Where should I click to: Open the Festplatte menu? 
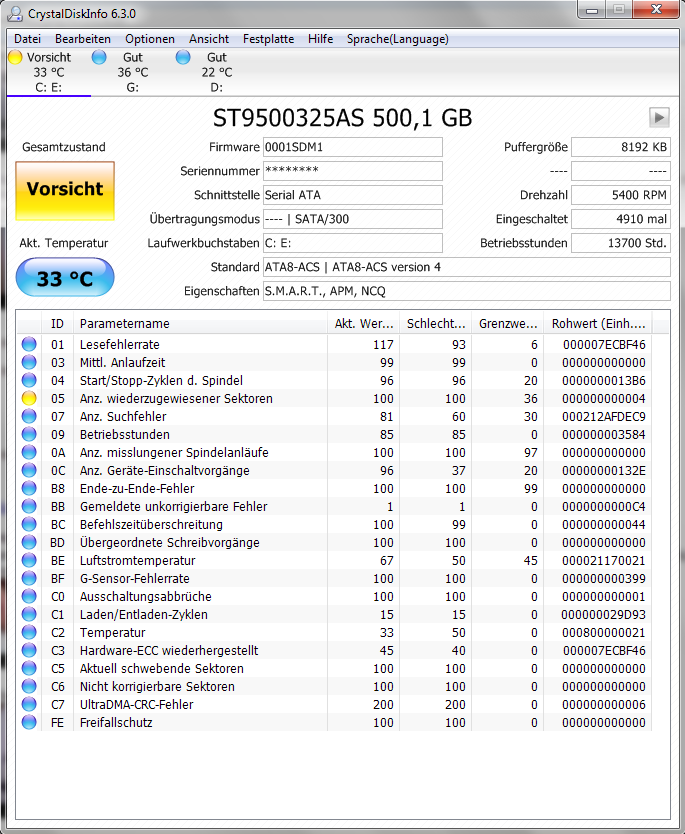tap(269, 39)
